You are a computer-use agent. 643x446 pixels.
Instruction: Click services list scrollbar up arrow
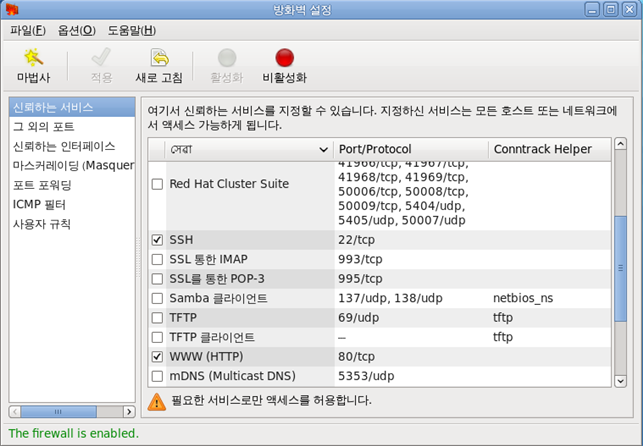pos(620,144)
